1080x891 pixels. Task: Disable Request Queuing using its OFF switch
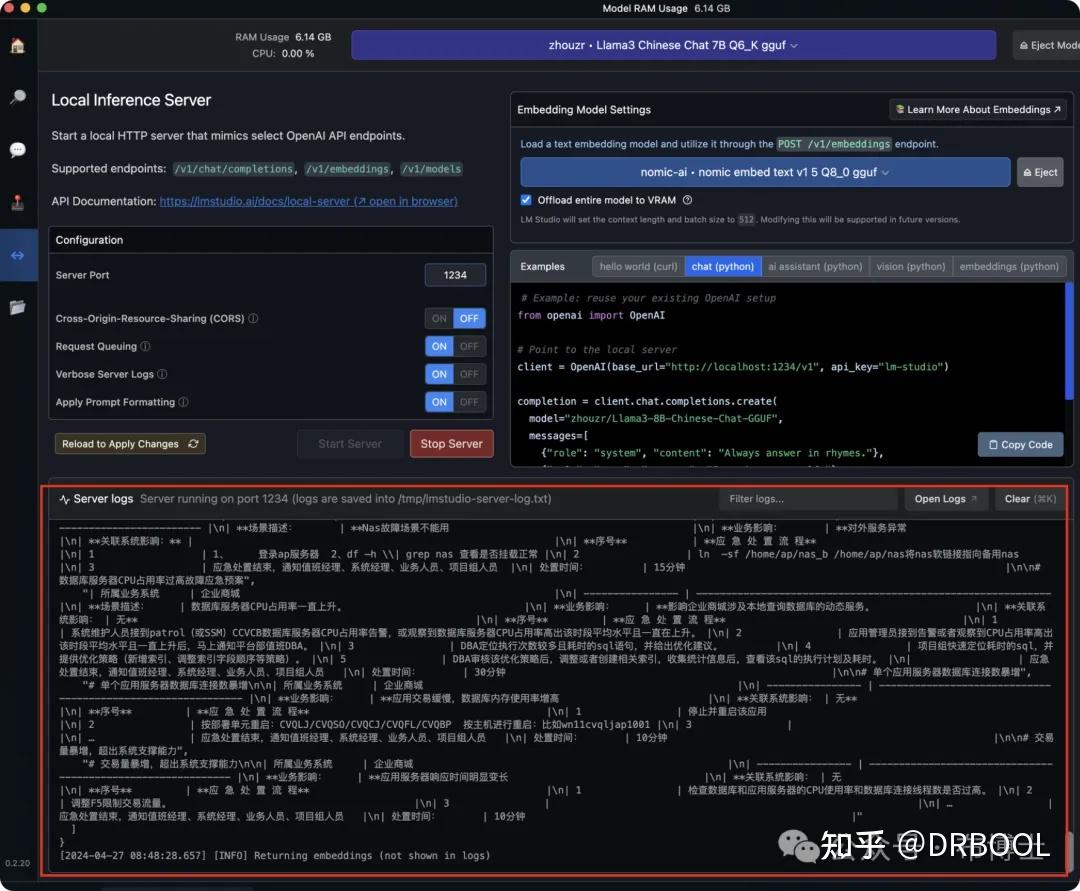469,346
